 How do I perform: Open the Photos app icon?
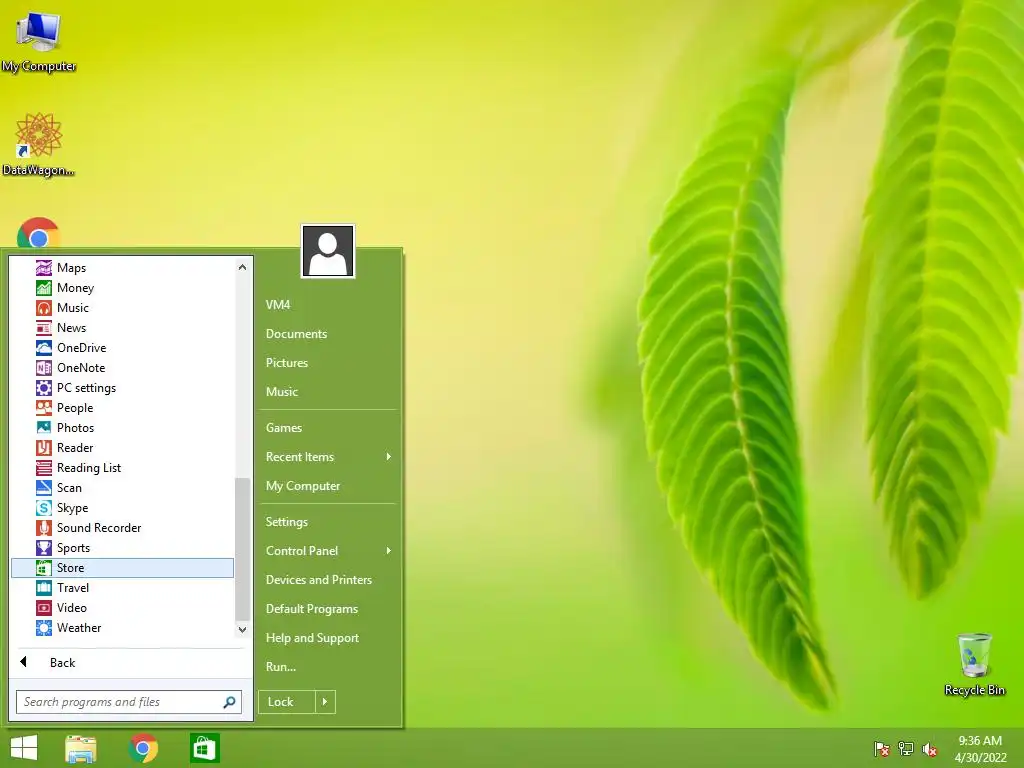[x=44, y=428]
